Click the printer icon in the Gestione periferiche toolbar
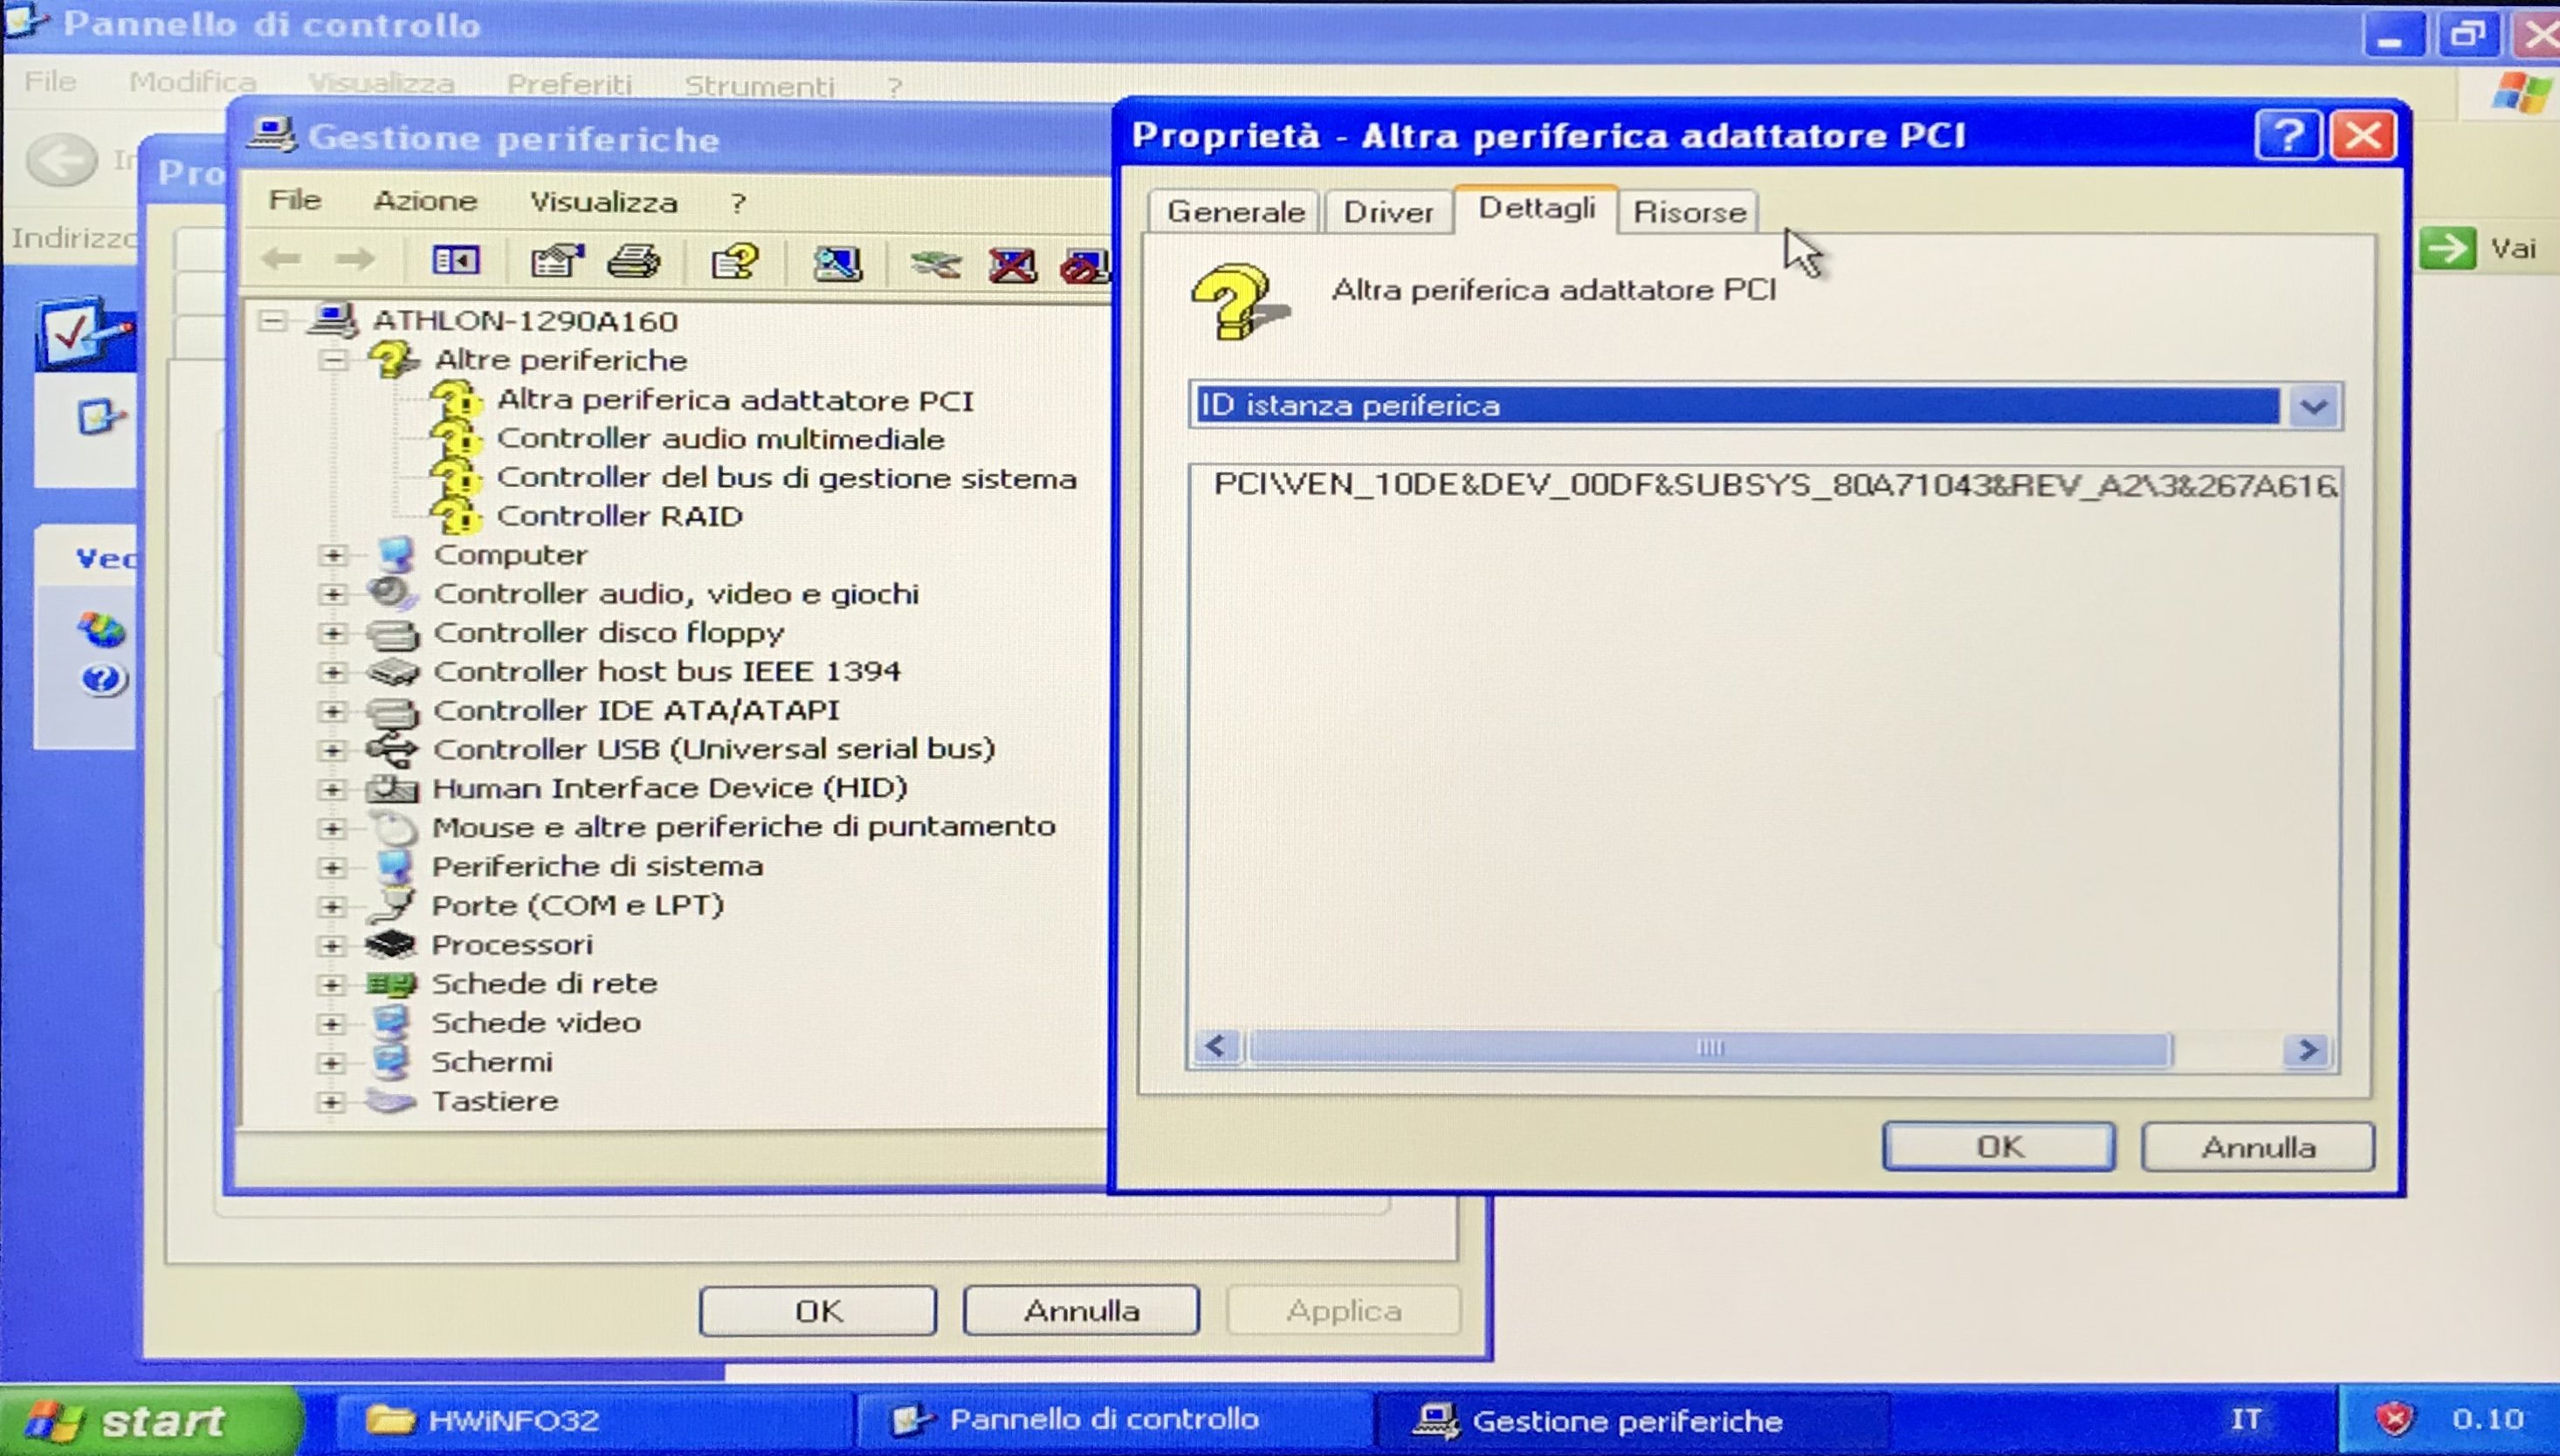 coord(634,262)
